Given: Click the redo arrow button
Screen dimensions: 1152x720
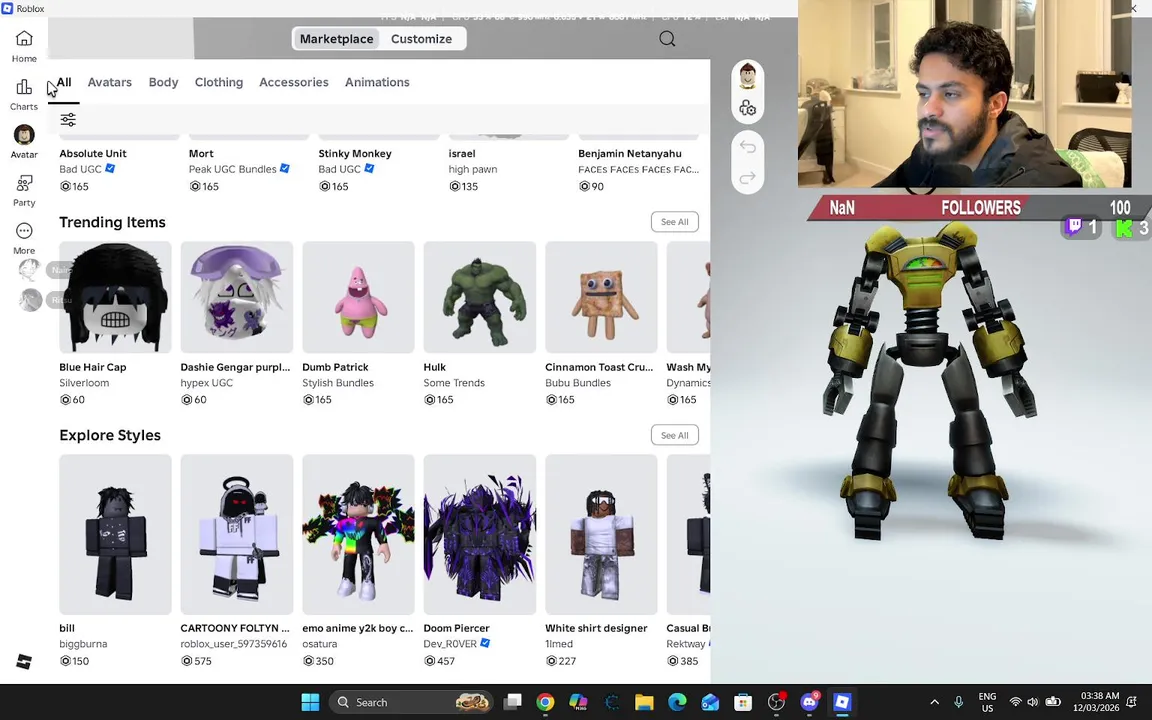Looking at the screenshot, I should 748,178.
